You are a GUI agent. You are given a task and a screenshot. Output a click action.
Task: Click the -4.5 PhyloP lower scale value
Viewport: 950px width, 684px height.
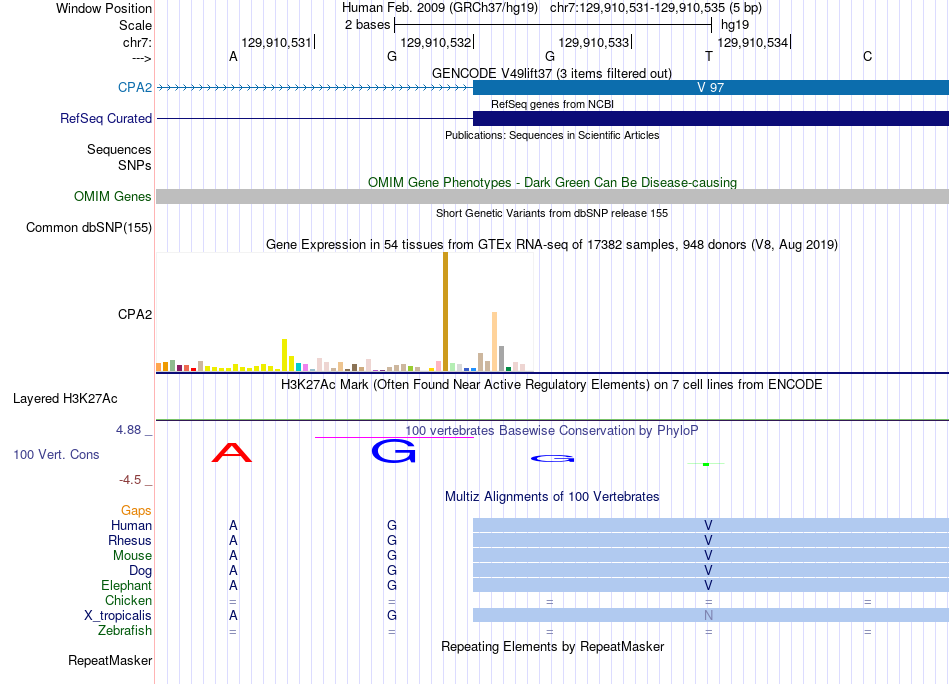(x=130, y=480)
